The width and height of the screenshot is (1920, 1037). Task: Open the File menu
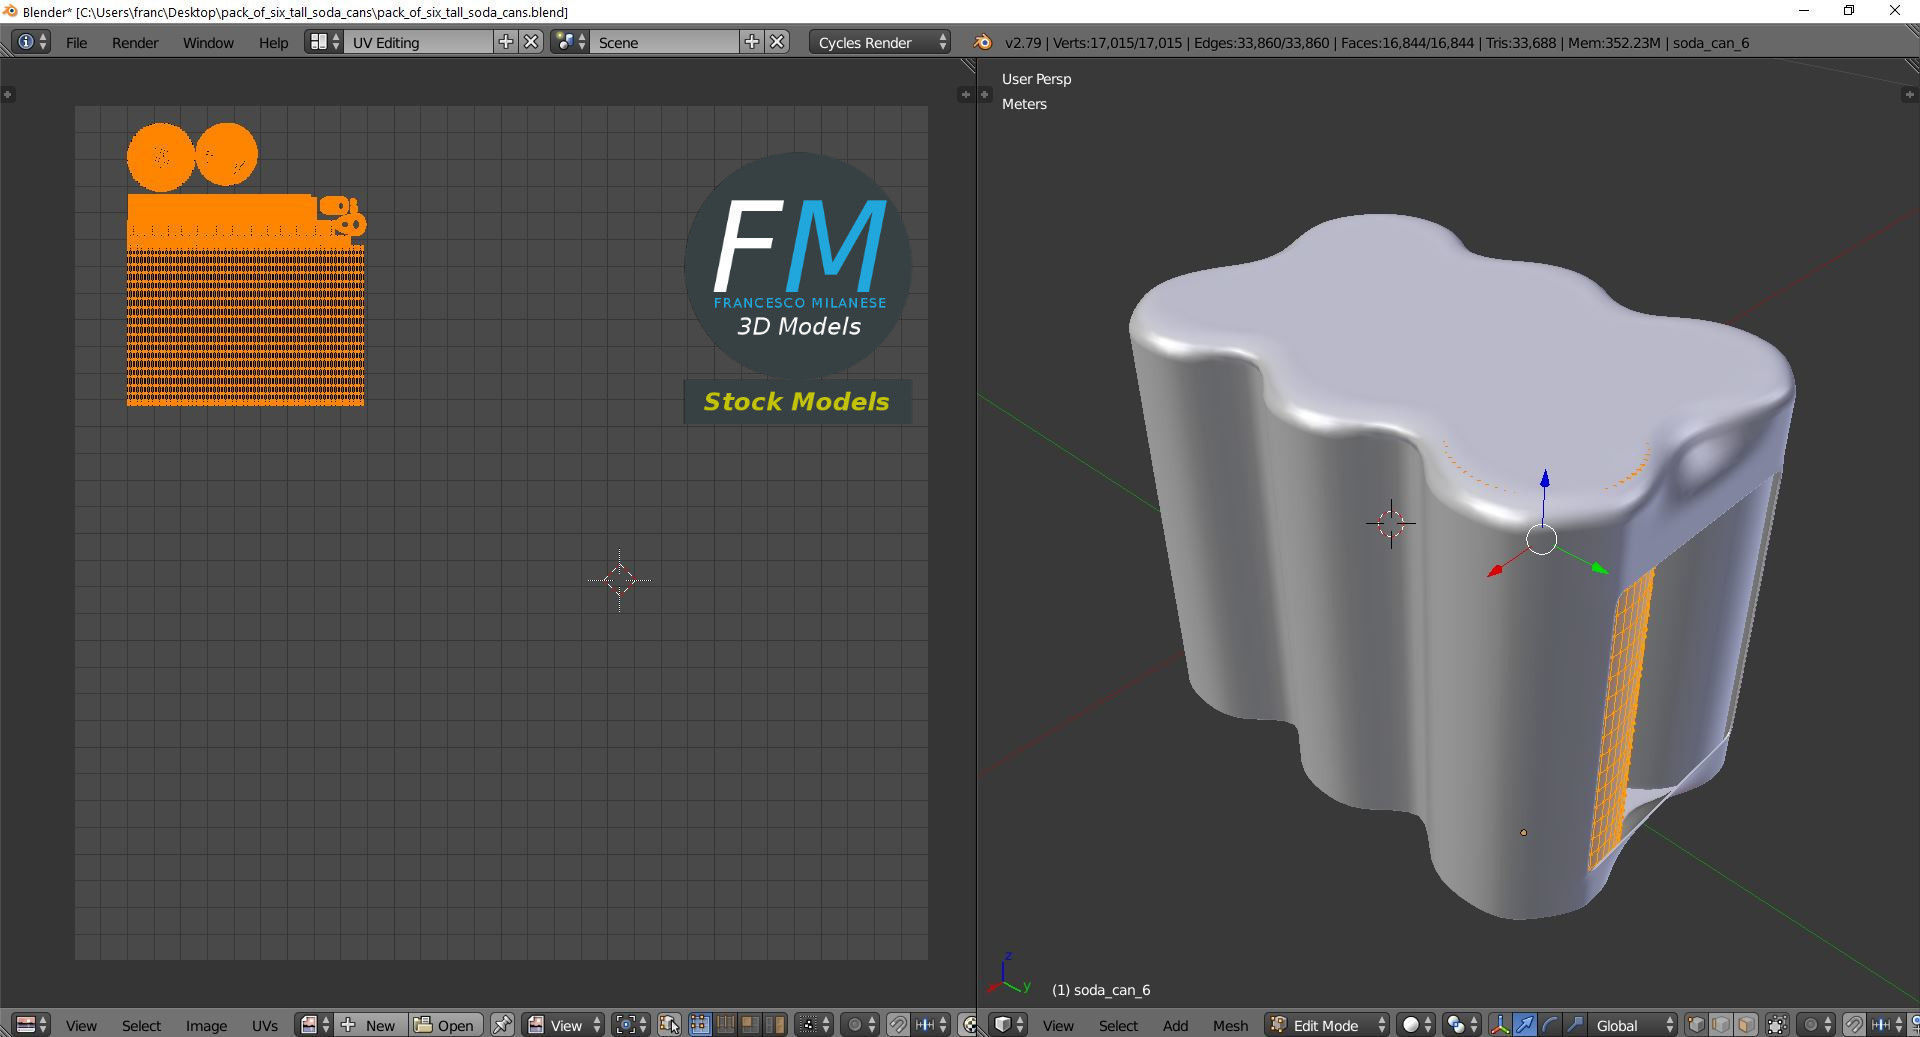pos(76,42)
